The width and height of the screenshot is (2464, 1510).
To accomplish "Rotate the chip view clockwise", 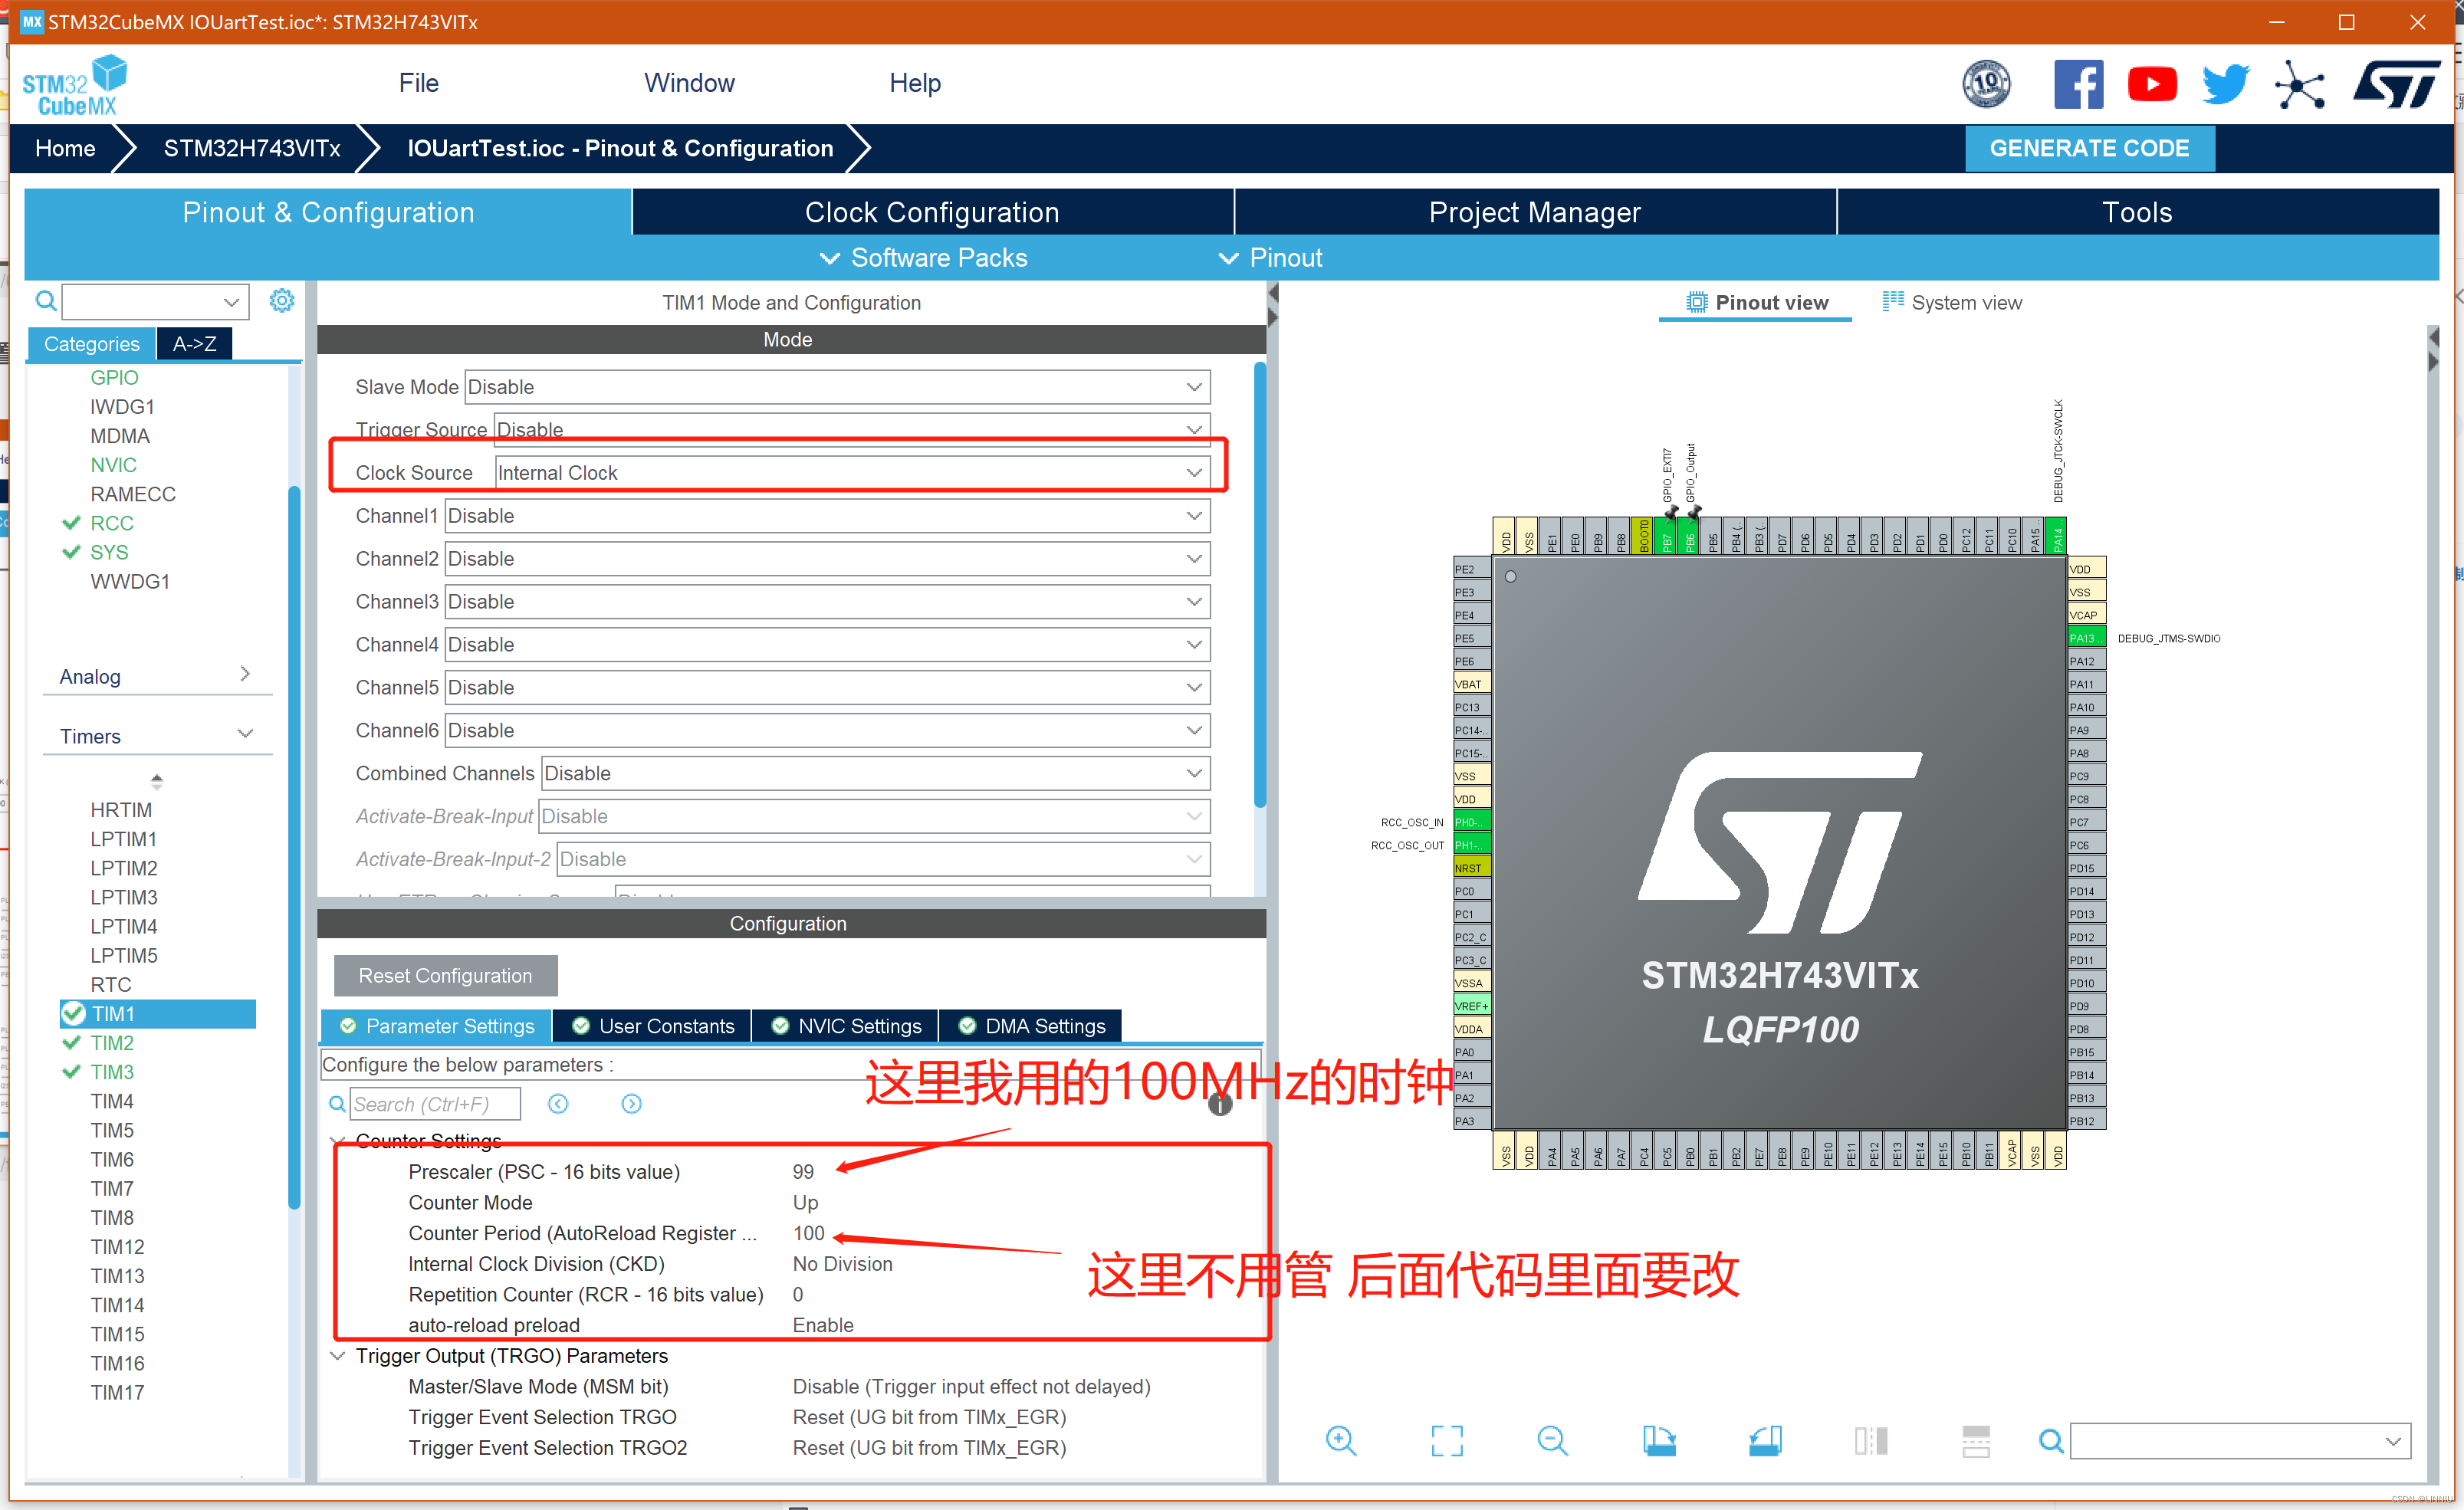I will point(1659,1440).
